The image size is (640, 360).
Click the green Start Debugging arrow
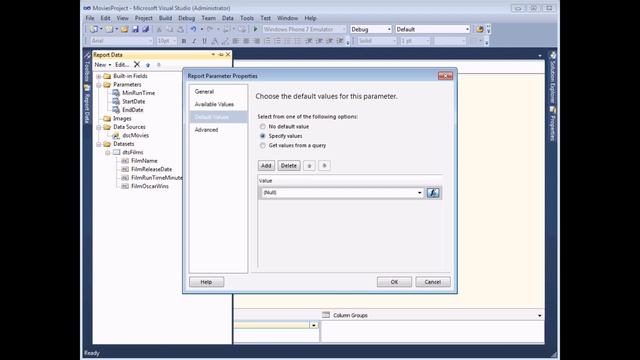[x=256, y=29]
